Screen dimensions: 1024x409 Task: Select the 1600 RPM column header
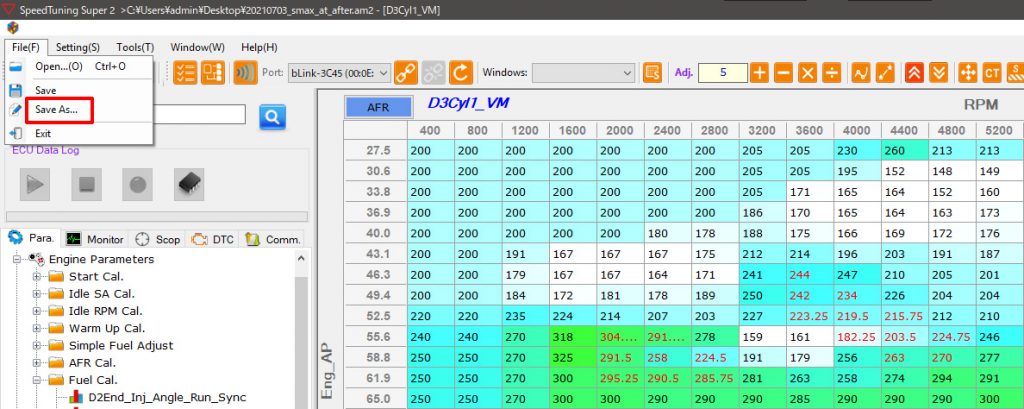point(573,131)
